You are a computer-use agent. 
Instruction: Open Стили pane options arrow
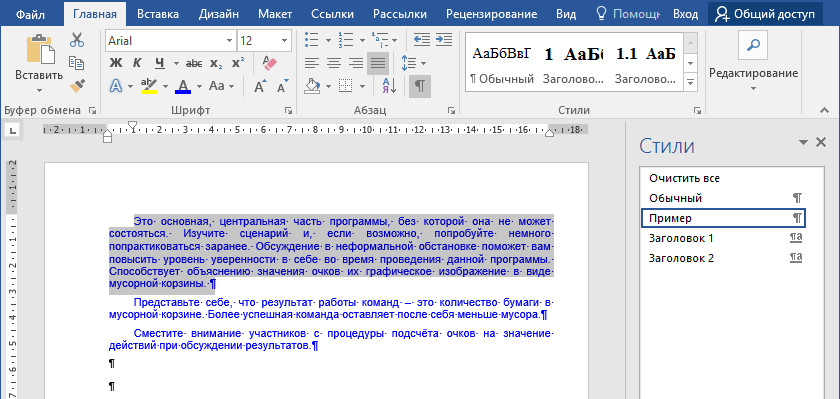click(x=803, y=142)
